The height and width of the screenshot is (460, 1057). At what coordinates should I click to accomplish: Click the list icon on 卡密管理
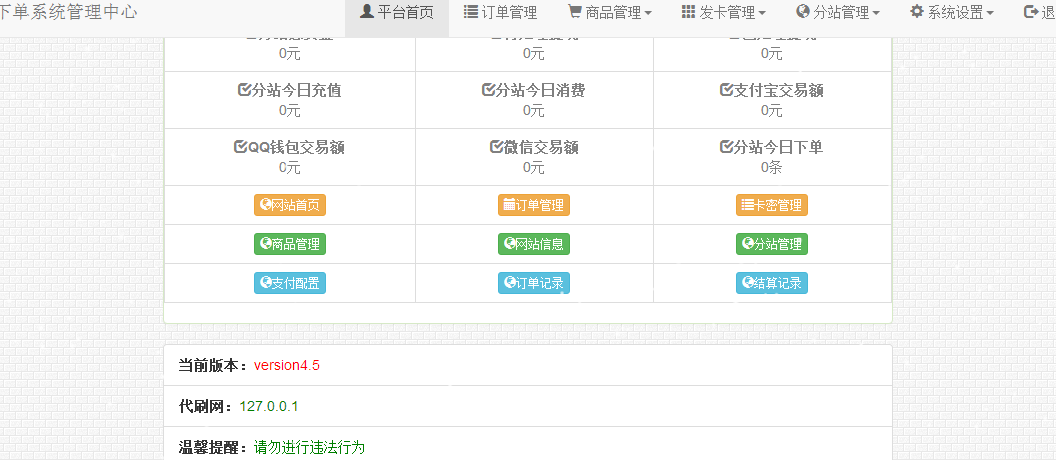(x=746, y=205)
